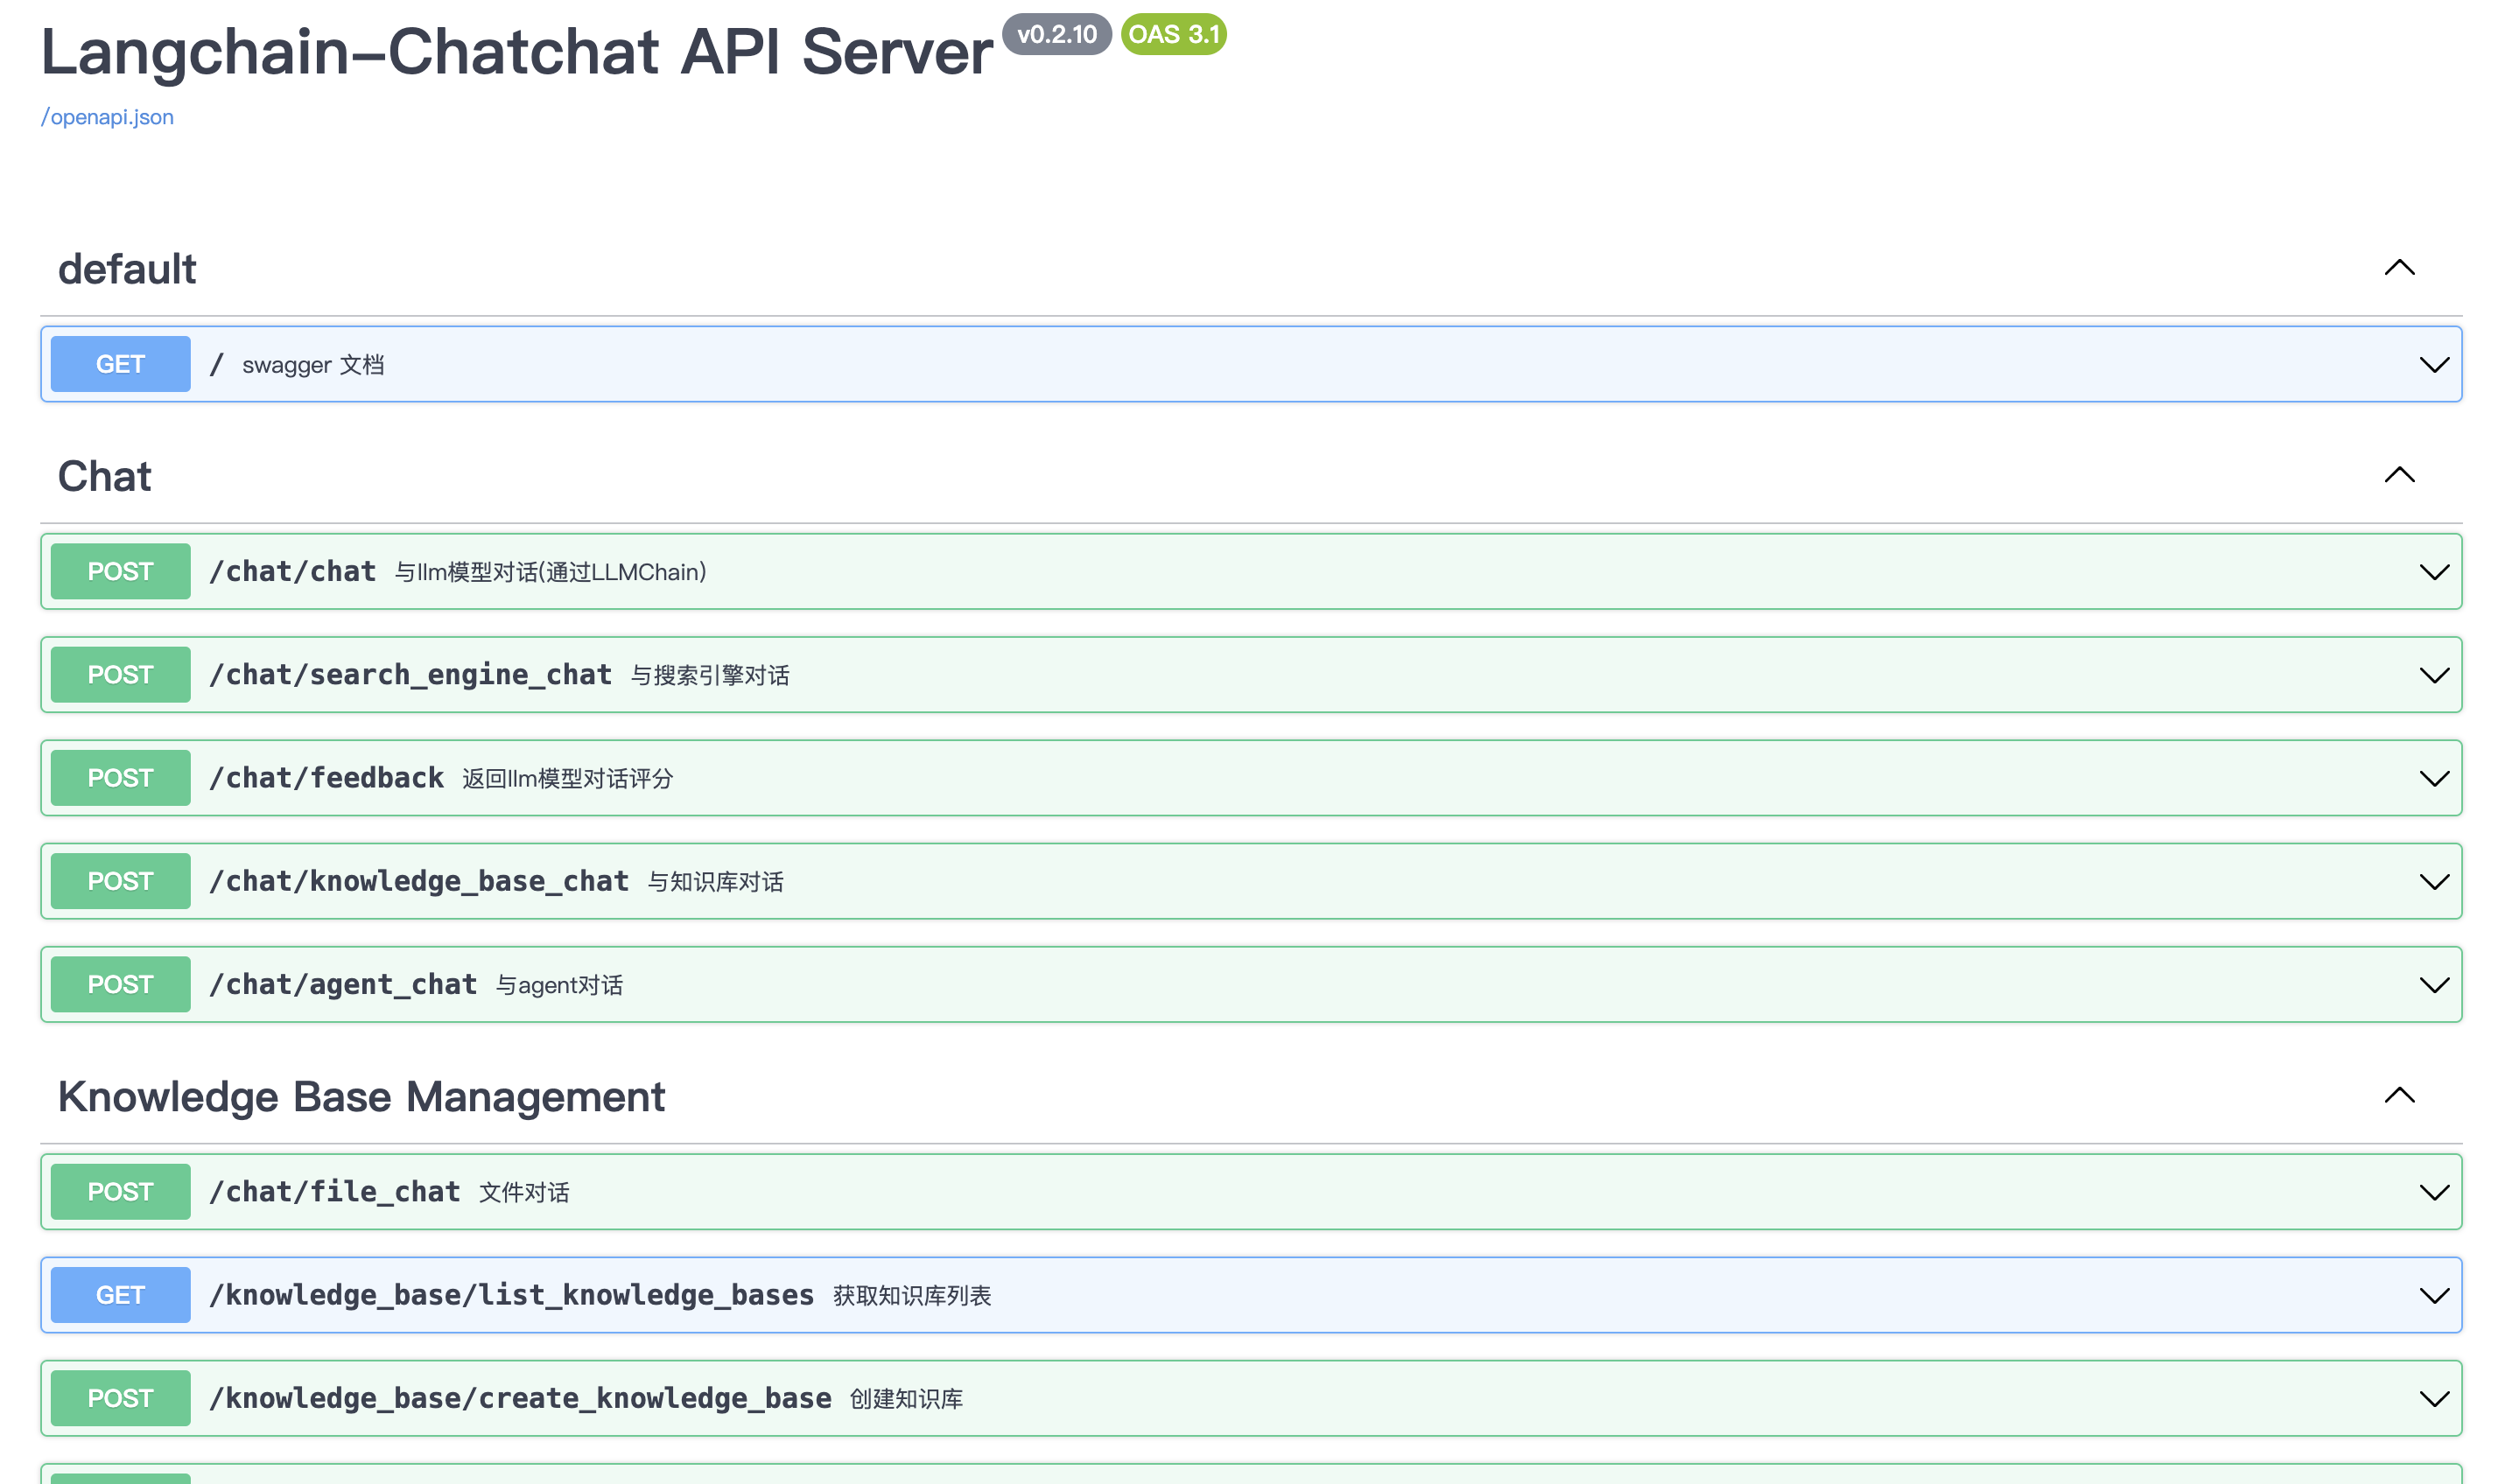Click the /chat/feedback path text

point(326,778)
